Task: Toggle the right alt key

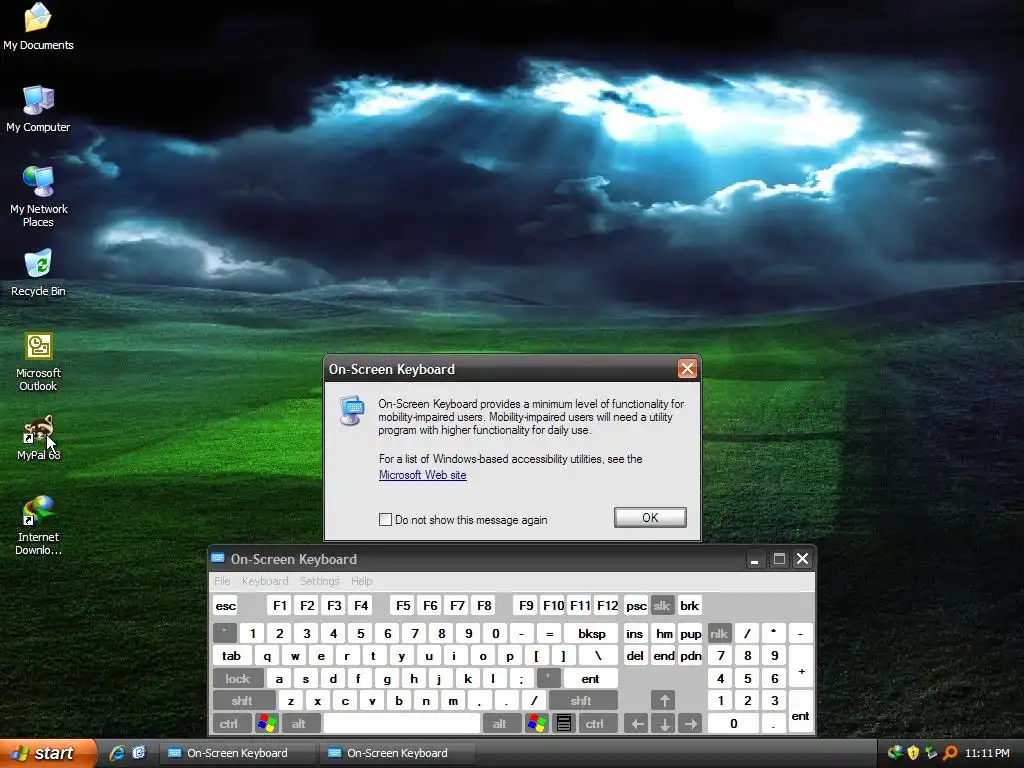Action: (500, 724)
